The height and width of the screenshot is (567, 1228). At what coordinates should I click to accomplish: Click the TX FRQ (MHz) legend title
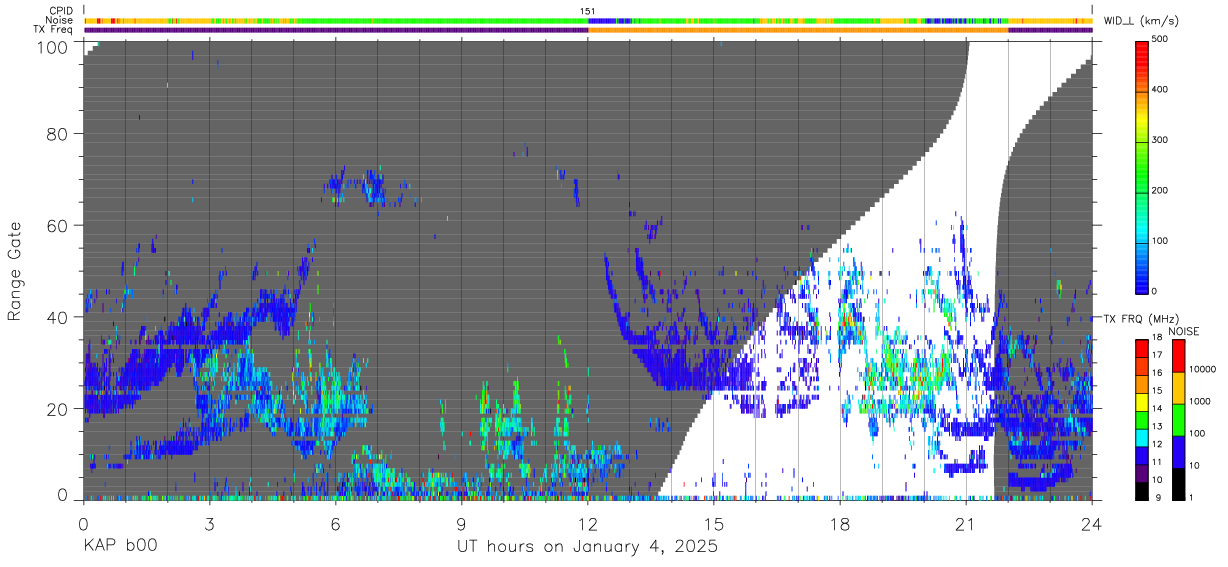click(x=1141, y=319)
